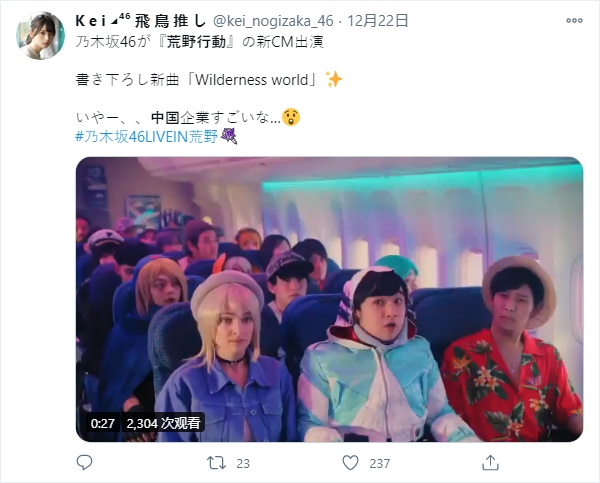Open the Kei profile avatar picture
600x483 pixels.
pyautogui.click(x=41, y=36)
